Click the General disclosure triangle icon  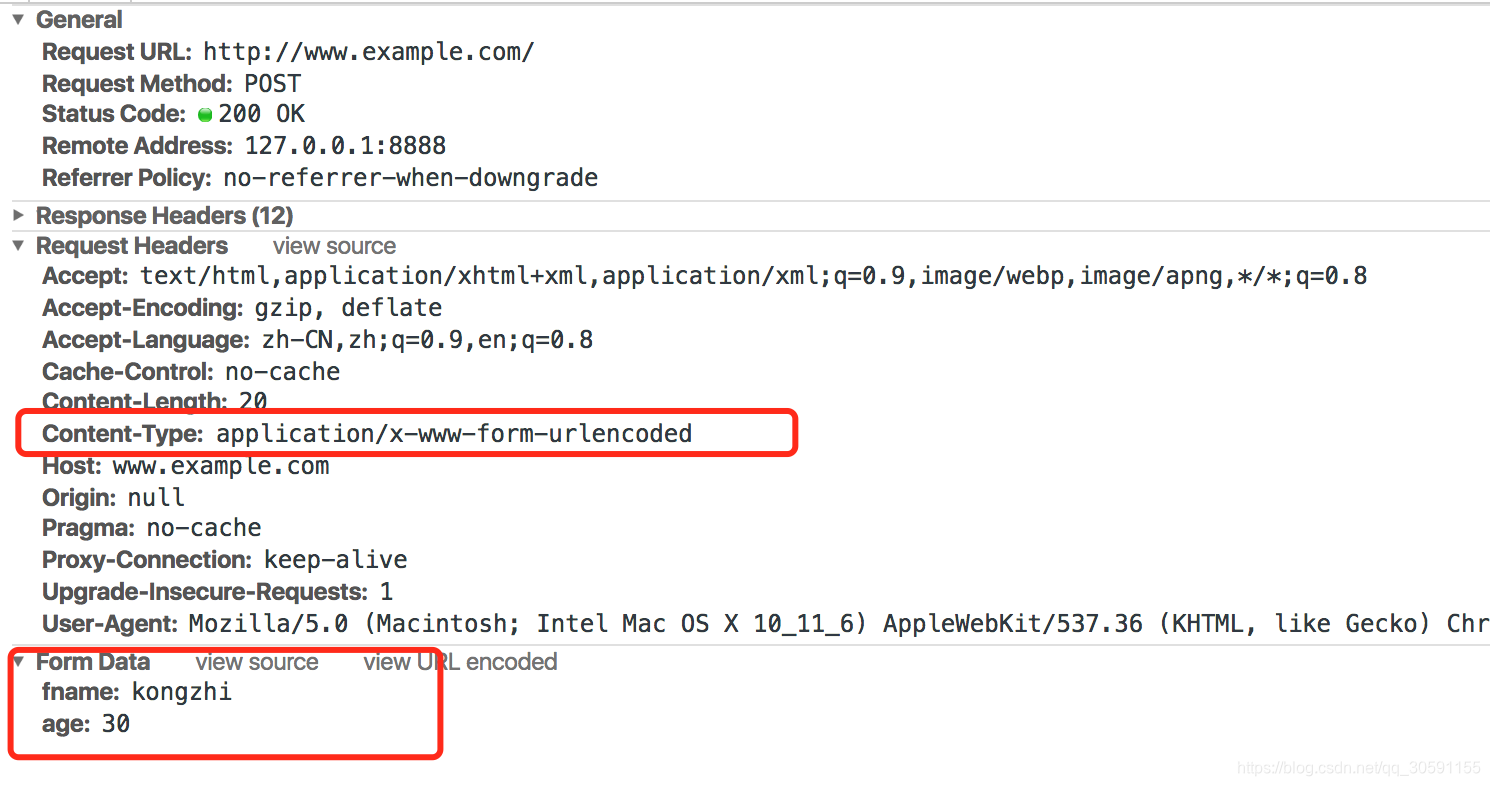(x=18, y=19)
